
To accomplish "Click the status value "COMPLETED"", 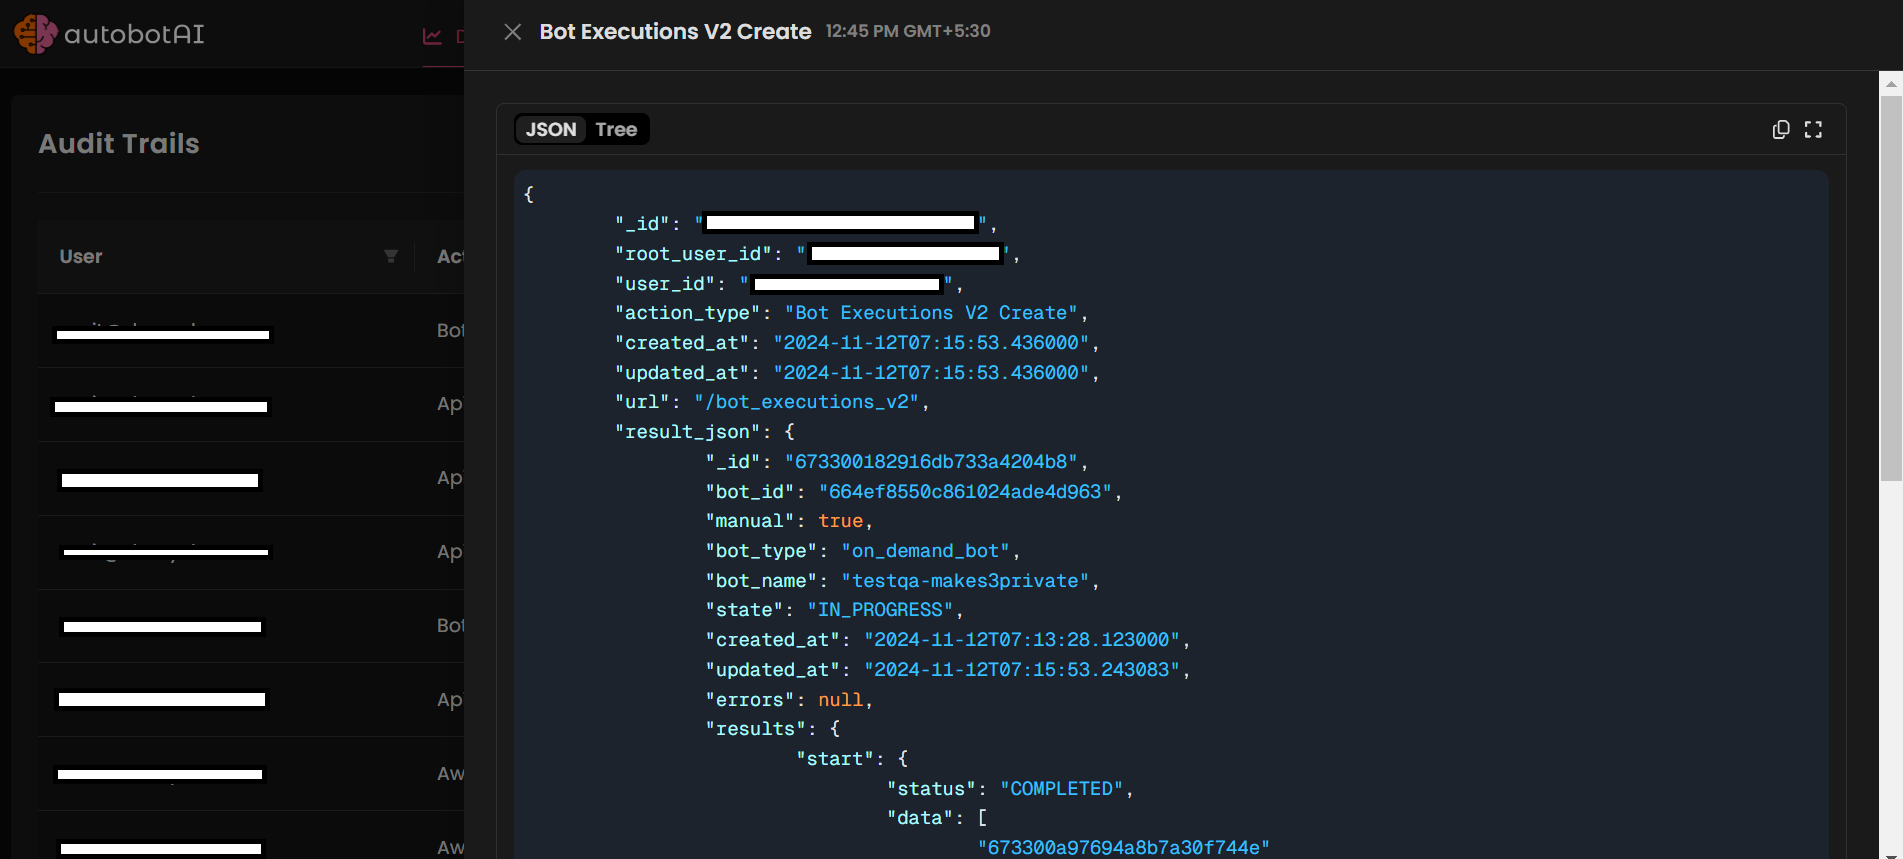I will [x=1062, y=789].
